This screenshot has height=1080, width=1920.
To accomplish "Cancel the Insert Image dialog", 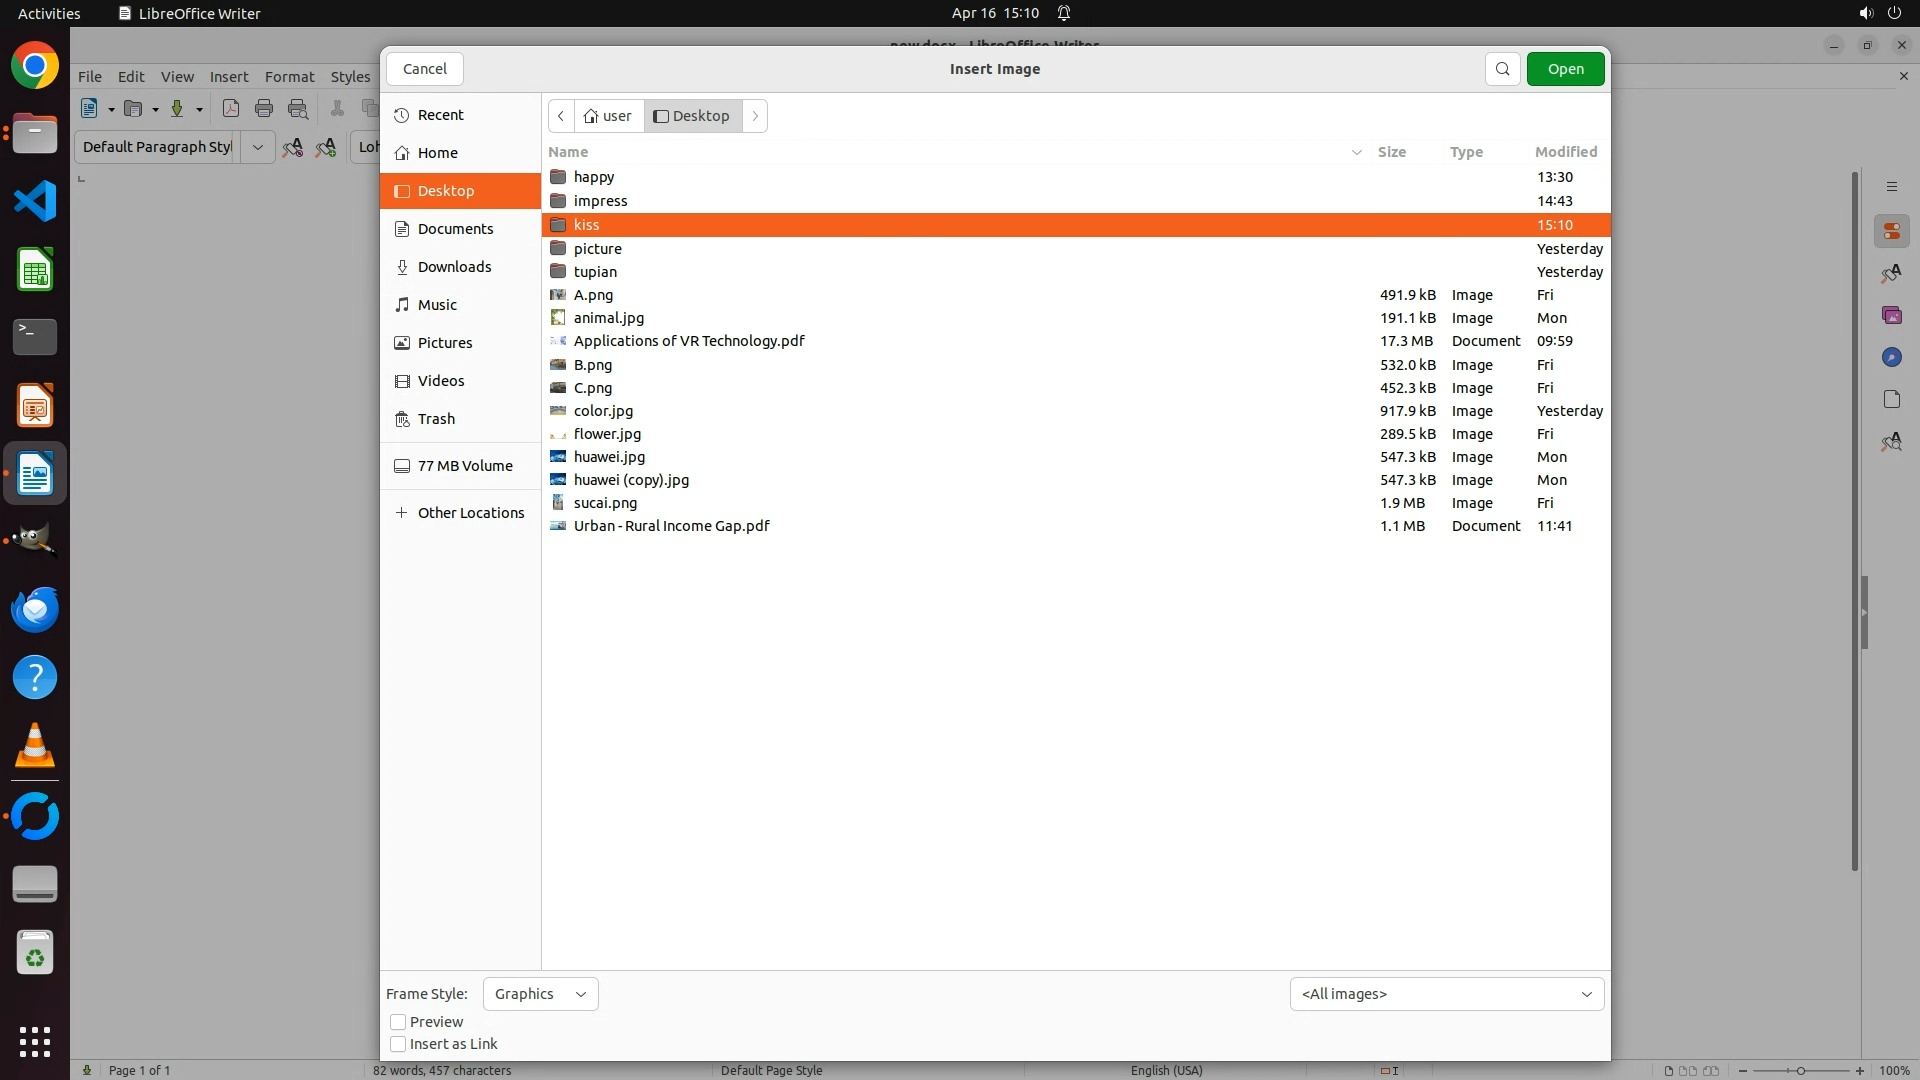I will click(x=424, y=69).
